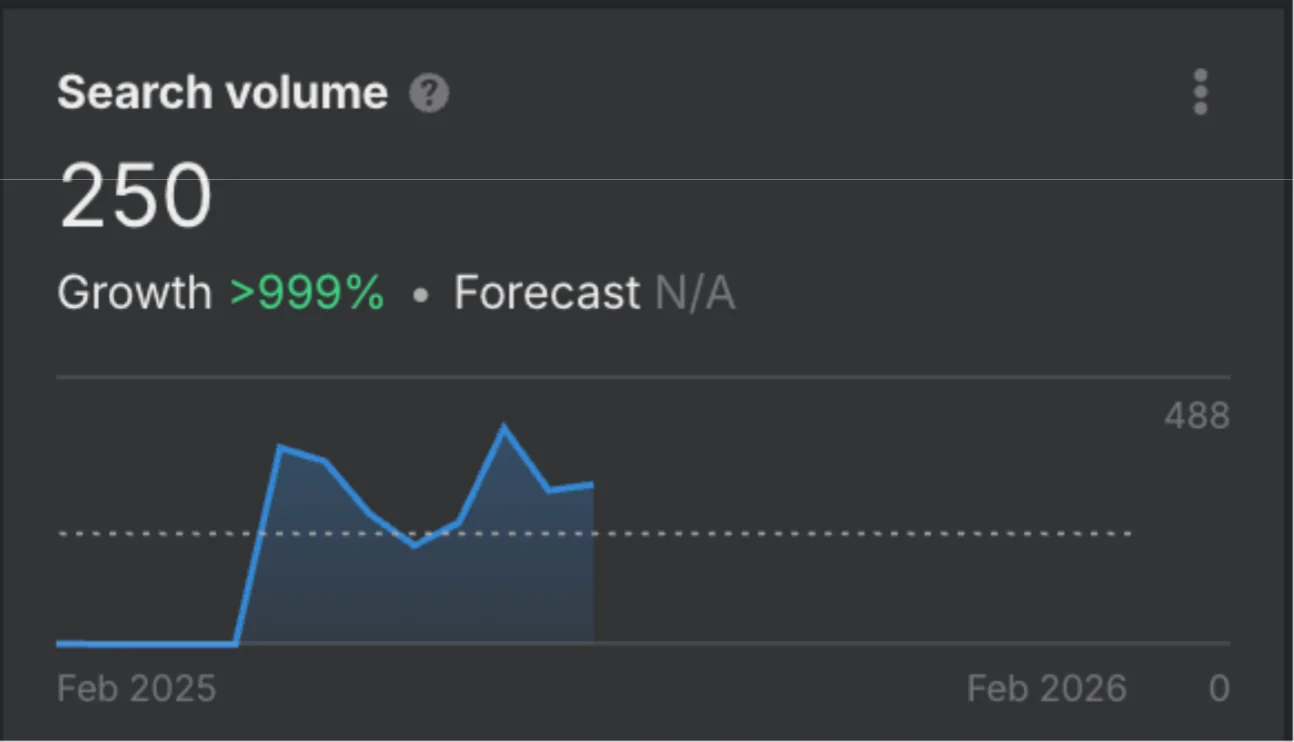Image resolution: width=1294 pixels, height=742 pixels.
Task: Click the "Feb 2025" axis label
Action: (x=136, y=689)
